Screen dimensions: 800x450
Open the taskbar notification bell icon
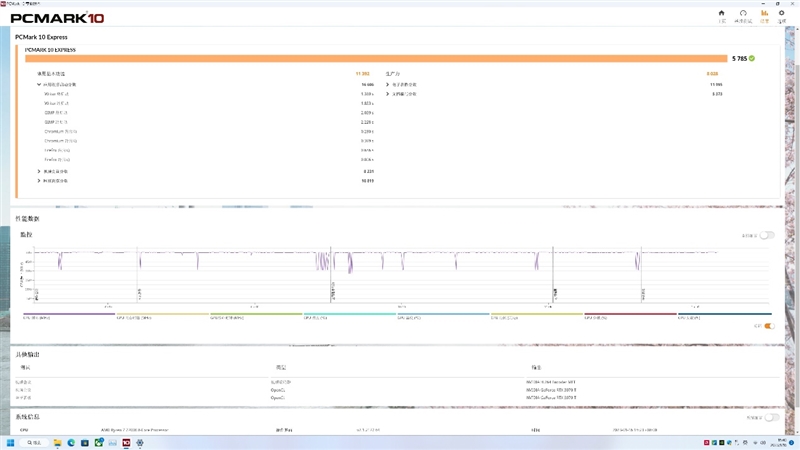click(791, 442)
